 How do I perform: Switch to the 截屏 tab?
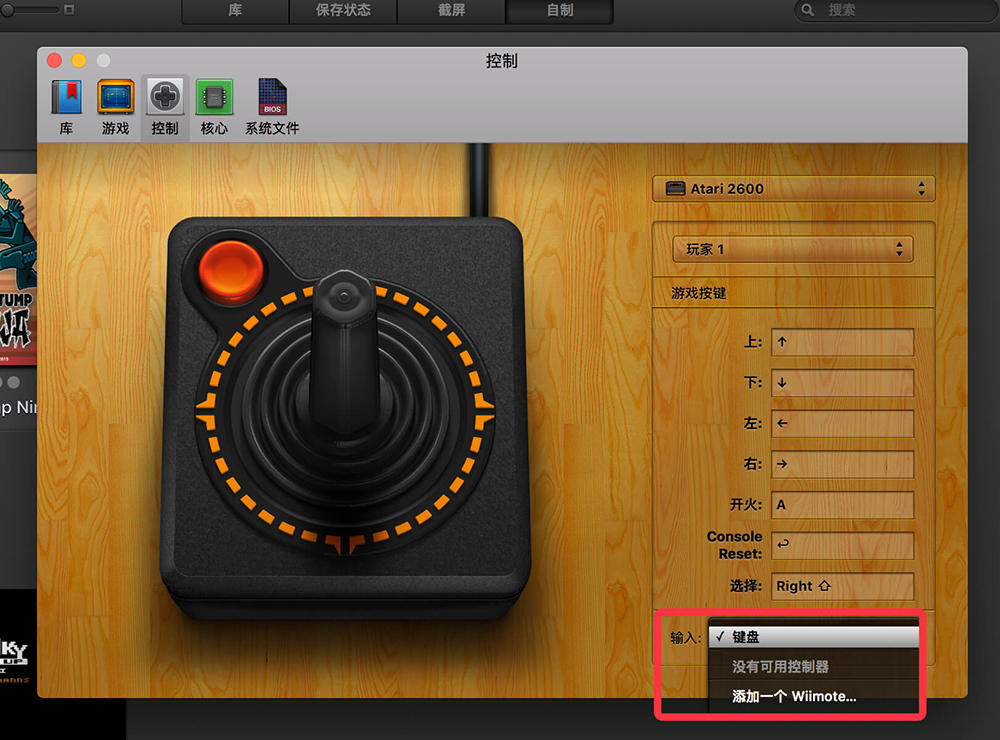(451, 10)
